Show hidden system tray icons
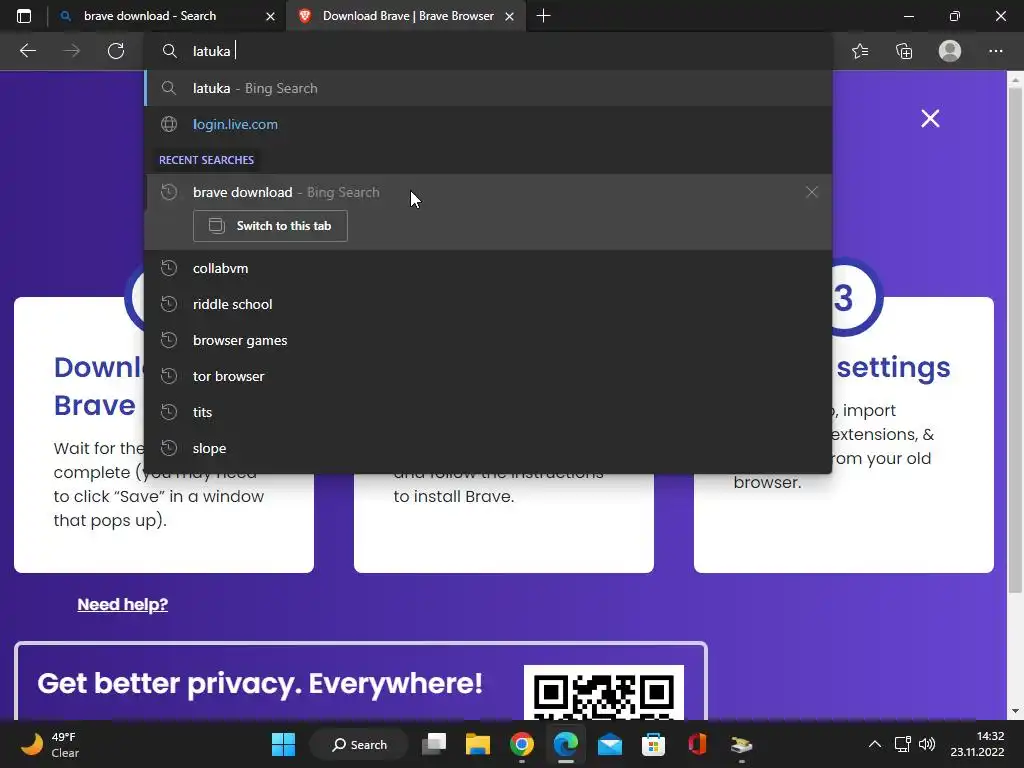This screenshot has width=1024, height=768. 875,744
